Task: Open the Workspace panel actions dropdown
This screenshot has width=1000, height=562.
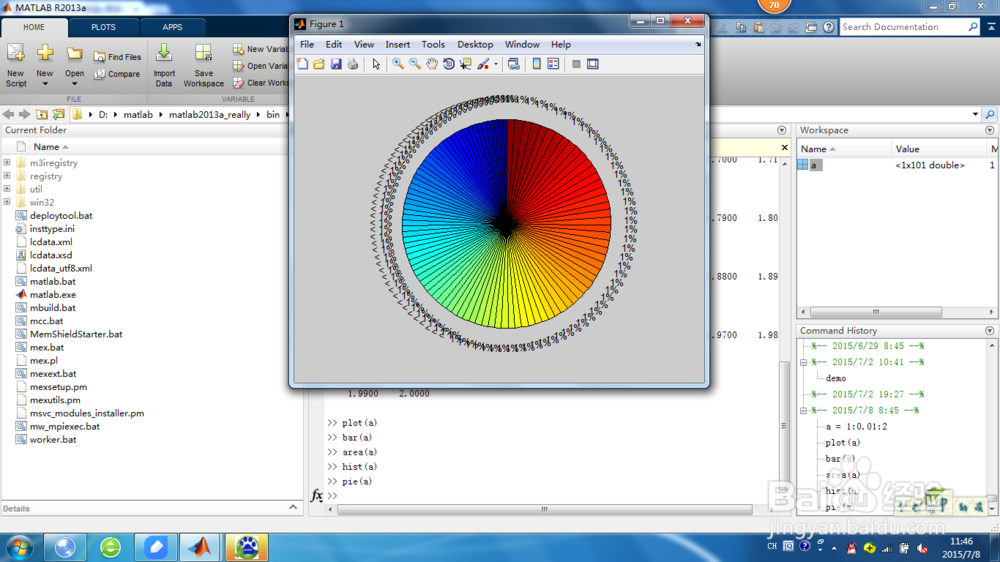Action: click(x=989, y=130)
